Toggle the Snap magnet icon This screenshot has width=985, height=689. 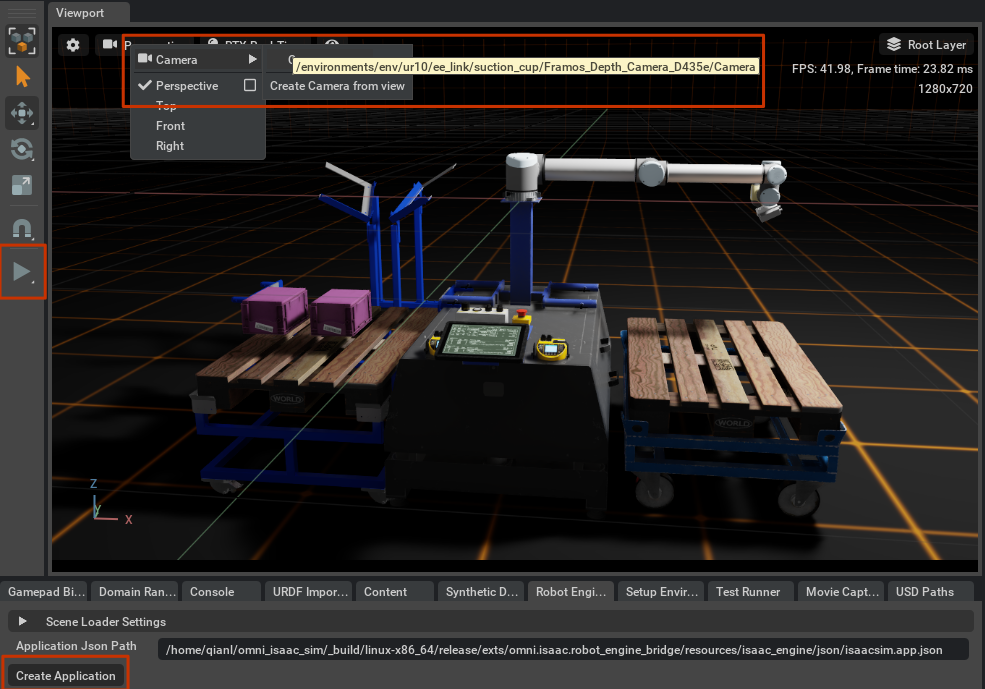tap(22, 228)
